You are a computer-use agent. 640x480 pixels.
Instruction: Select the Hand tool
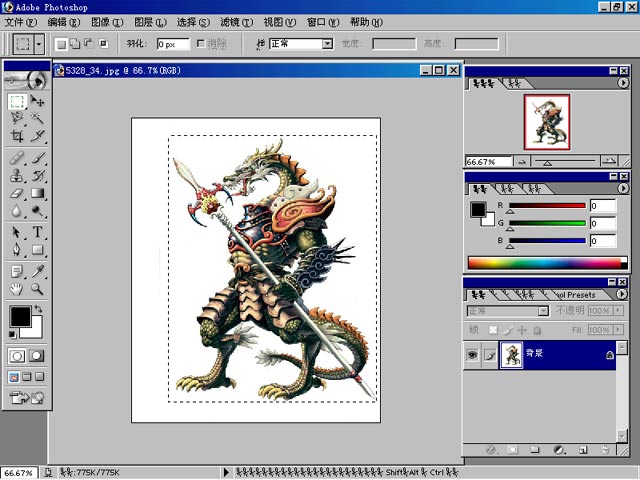click(17, 289)
